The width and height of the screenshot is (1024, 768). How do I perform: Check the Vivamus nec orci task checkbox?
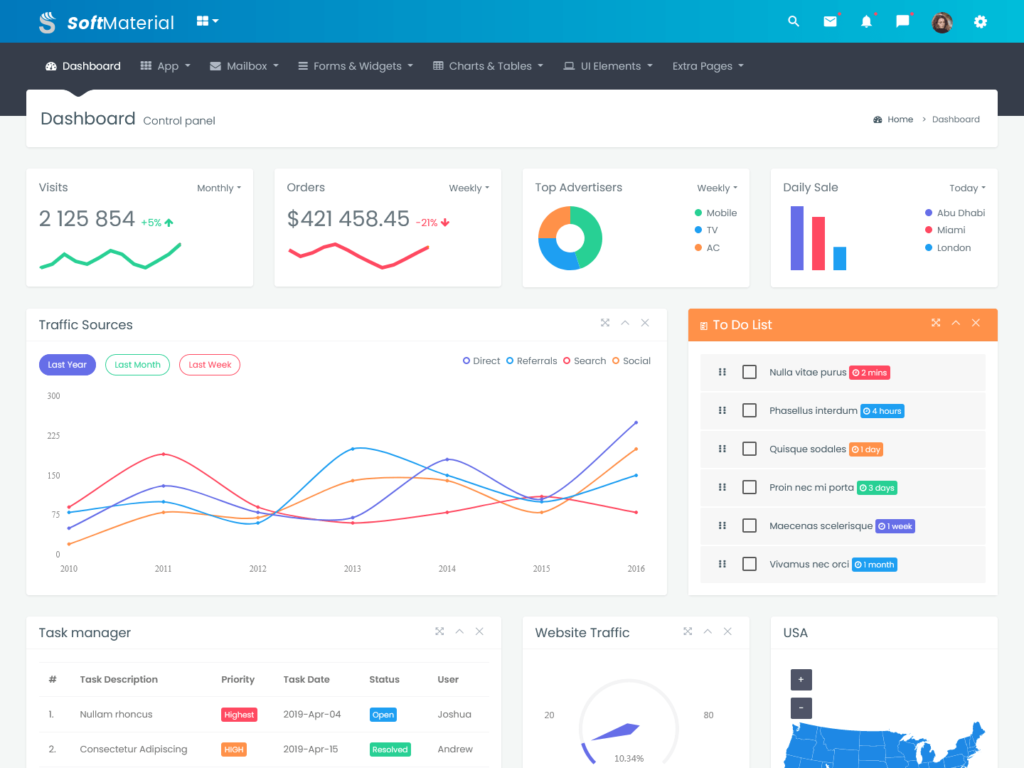(x=749, y=563)
